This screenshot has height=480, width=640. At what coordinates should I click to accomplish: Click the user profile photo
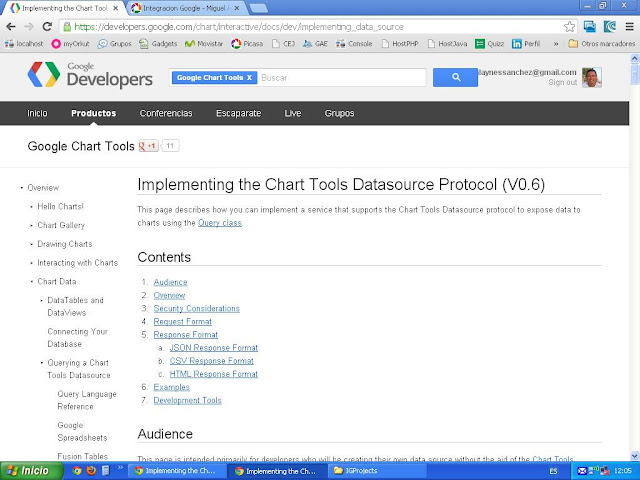pyautogui.click(x=592, y=78)
